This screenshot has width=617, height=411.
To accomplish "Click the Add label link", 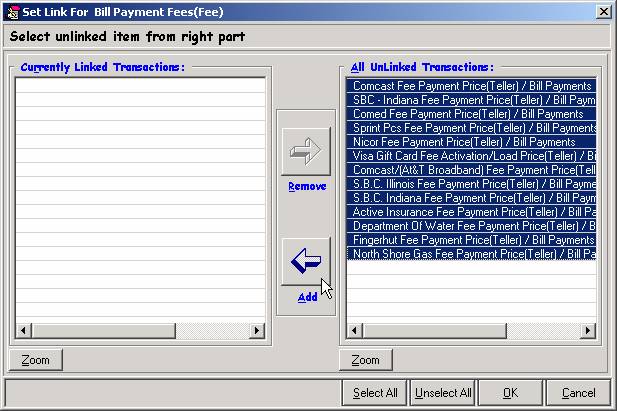I will (x=307, y=297).
